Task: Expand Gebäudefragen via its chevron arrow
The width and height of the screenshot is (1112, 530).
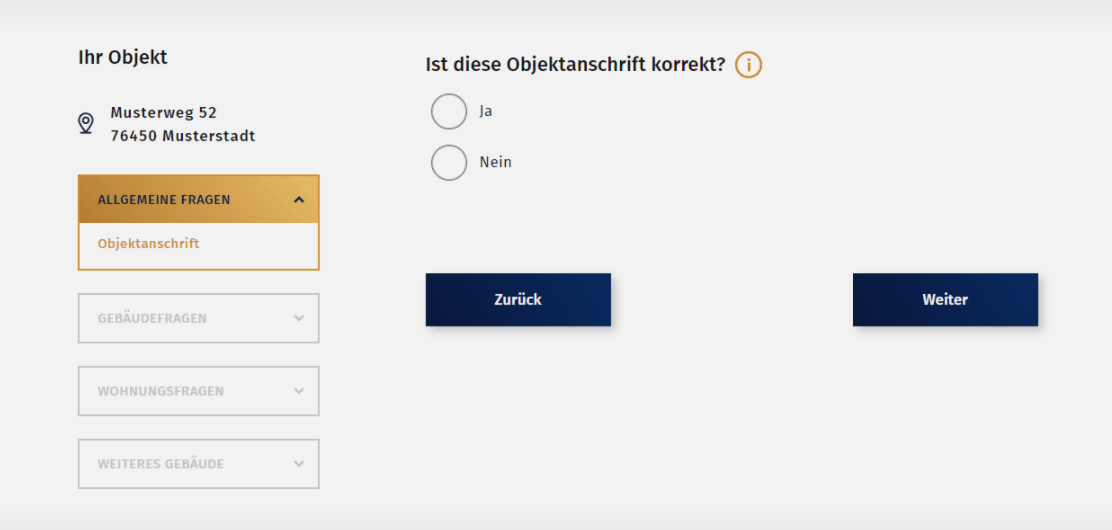Action: [298, 319]
